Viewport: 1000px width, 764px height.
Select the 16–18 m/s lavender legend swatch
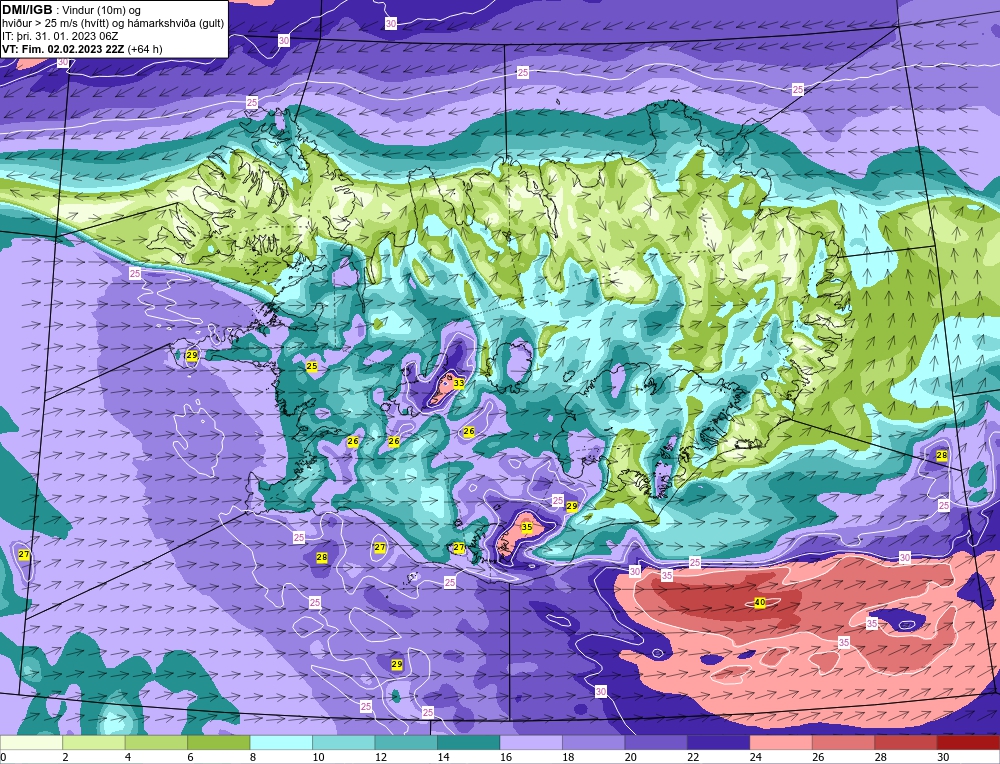[531, 742]
